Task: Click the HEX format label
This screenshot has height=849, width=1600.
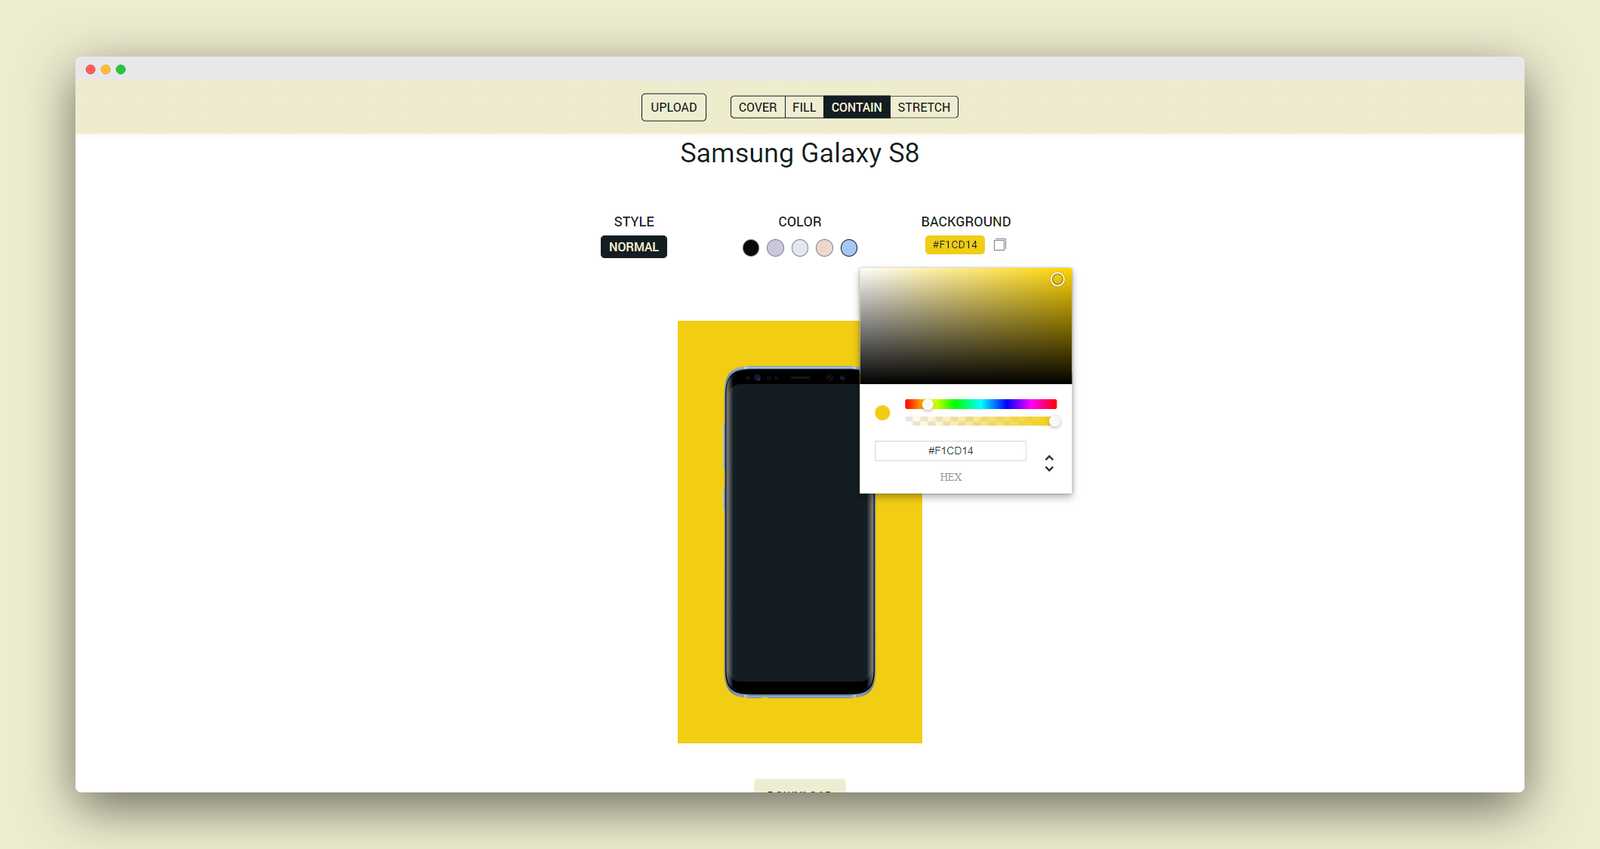Action: 951,477
